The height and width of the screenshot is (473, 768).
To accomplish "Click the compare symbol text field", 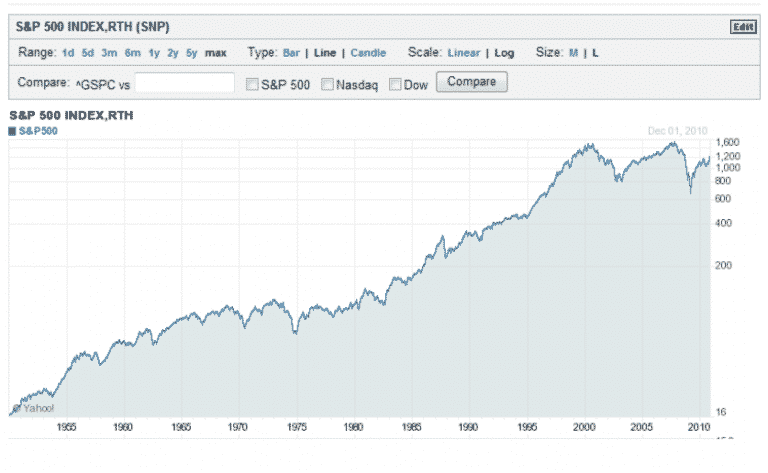I will tap(184, 84).
